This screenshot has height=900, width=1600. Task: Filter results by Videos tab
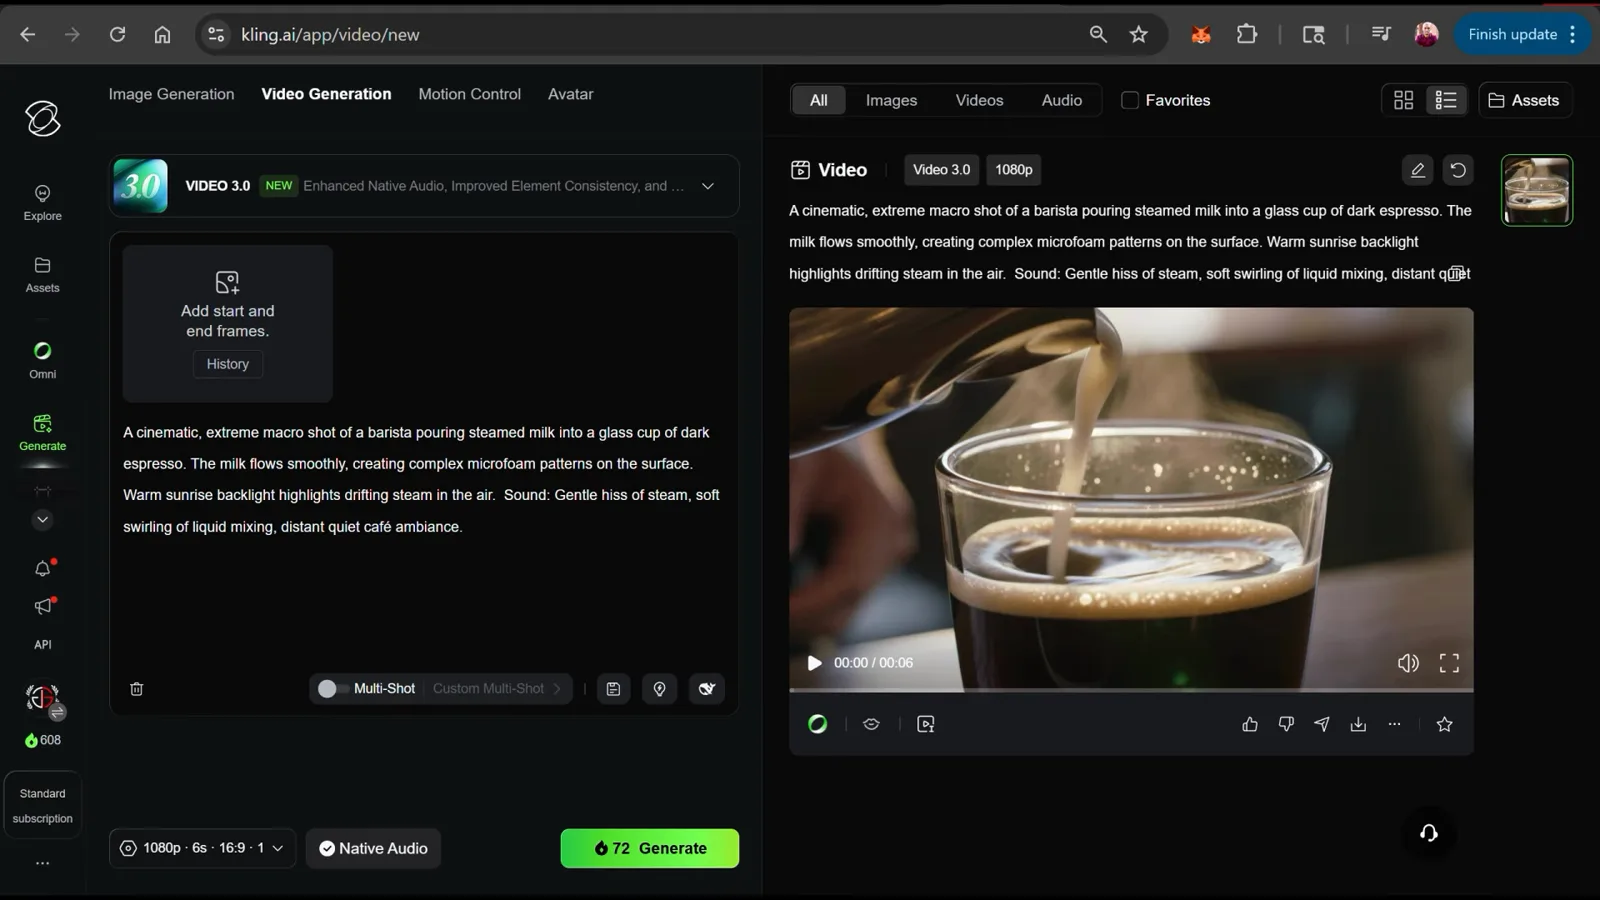click(x=979, y=100)
